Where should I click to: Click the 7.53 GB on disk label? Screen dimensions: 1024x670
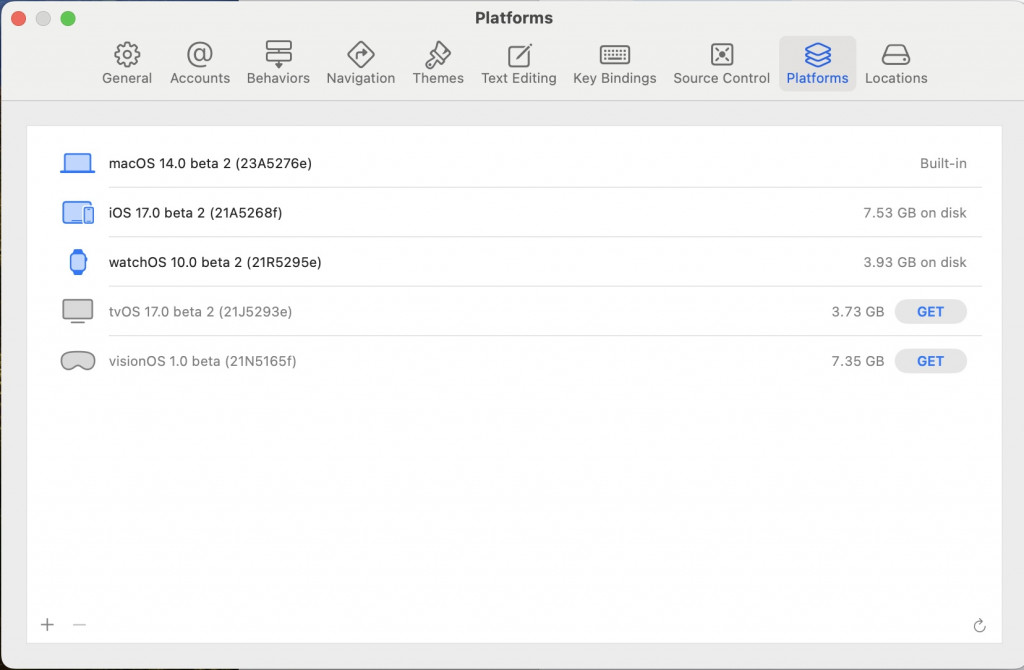915,213
